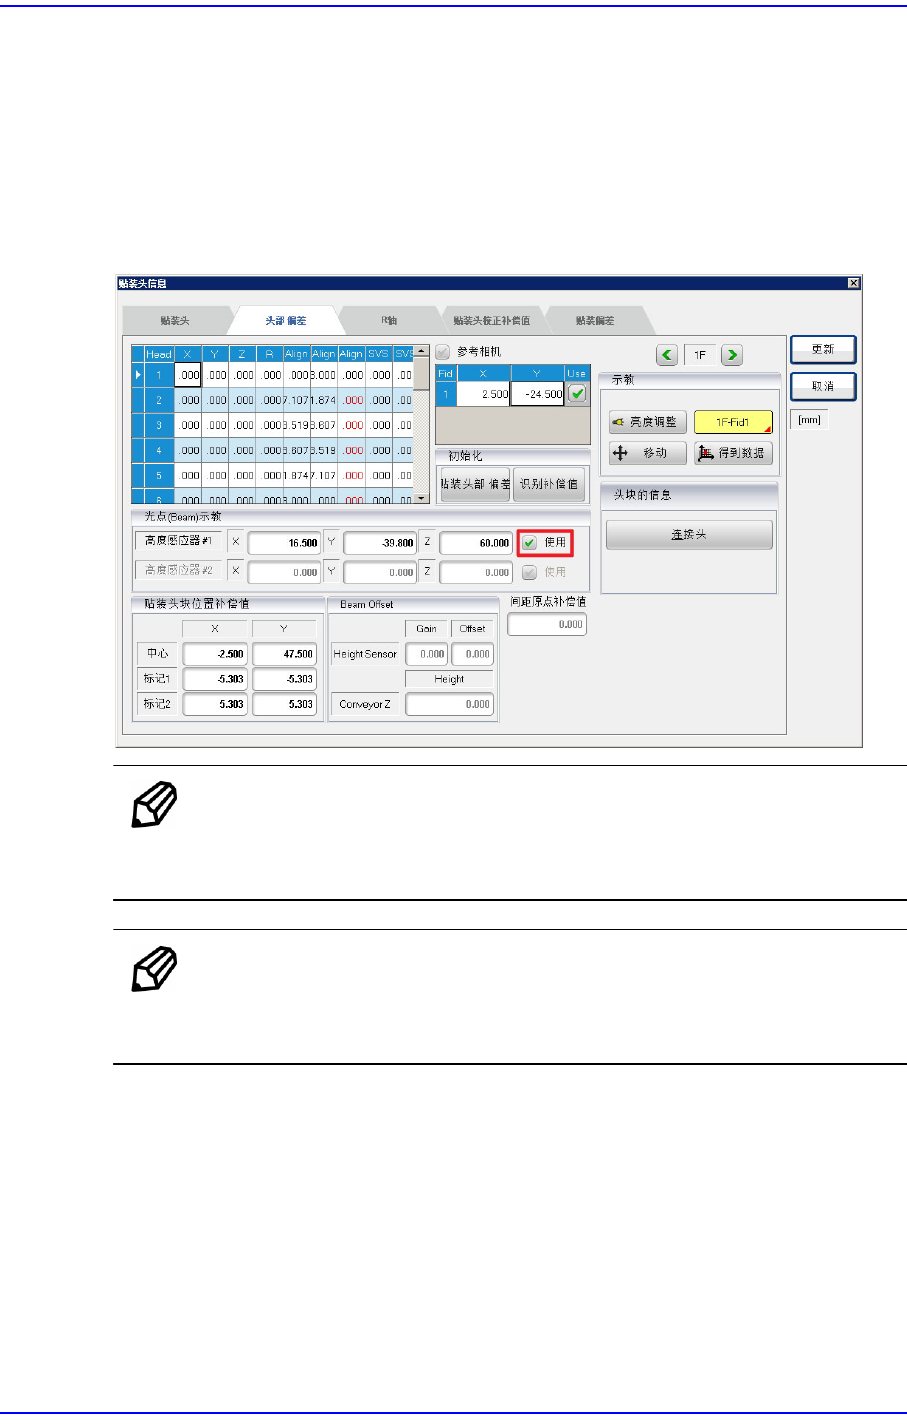Click 高度感应器 #2 Y field
This screenshot has width=907, height=1424.
coord(380,572)
